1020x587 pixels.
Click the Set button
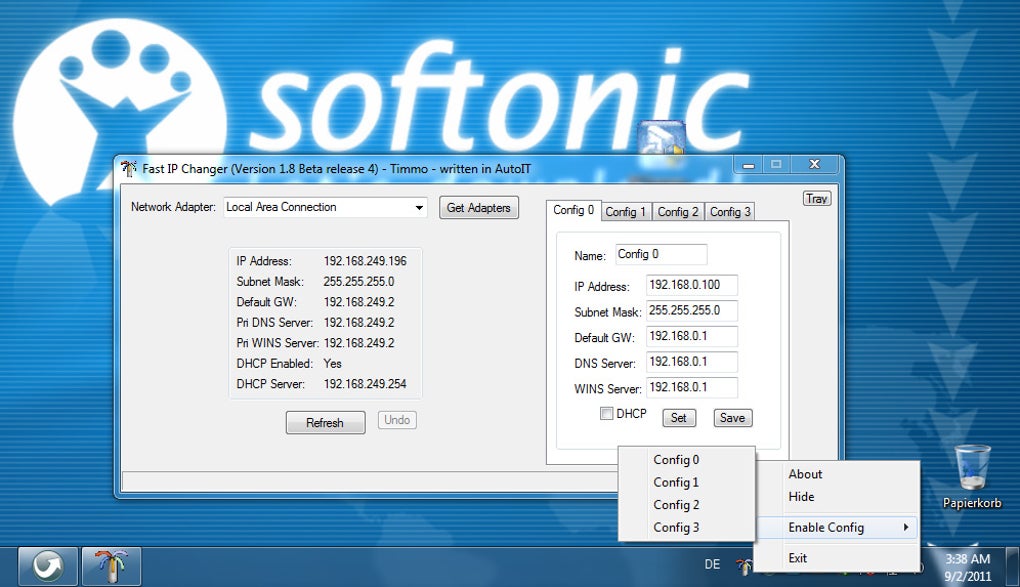(678, 418)
